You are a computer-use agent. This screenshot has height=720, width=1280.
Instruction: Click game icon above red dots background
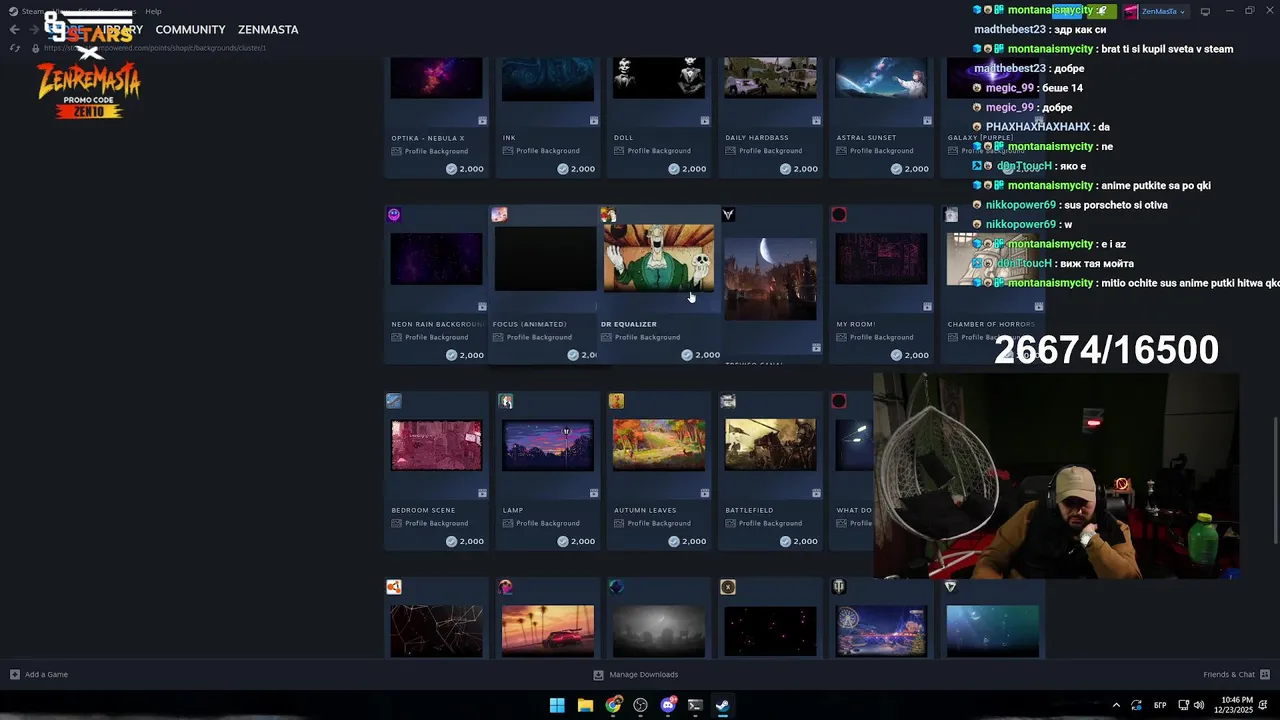click(728, 587)
